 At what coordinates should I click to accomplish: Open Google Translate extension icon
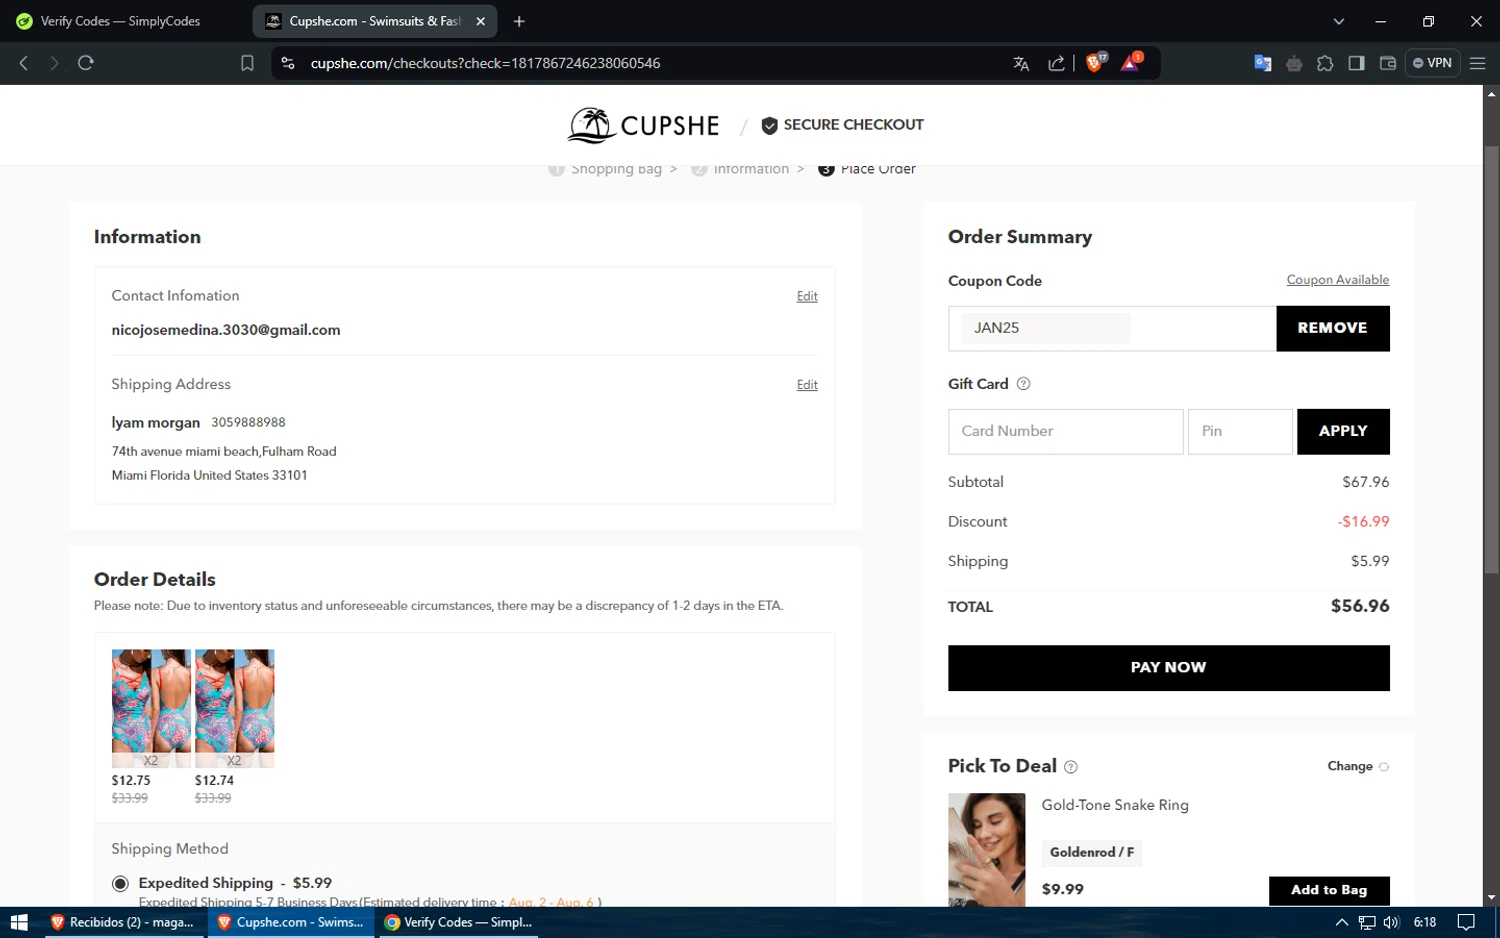coord(1263,63)
